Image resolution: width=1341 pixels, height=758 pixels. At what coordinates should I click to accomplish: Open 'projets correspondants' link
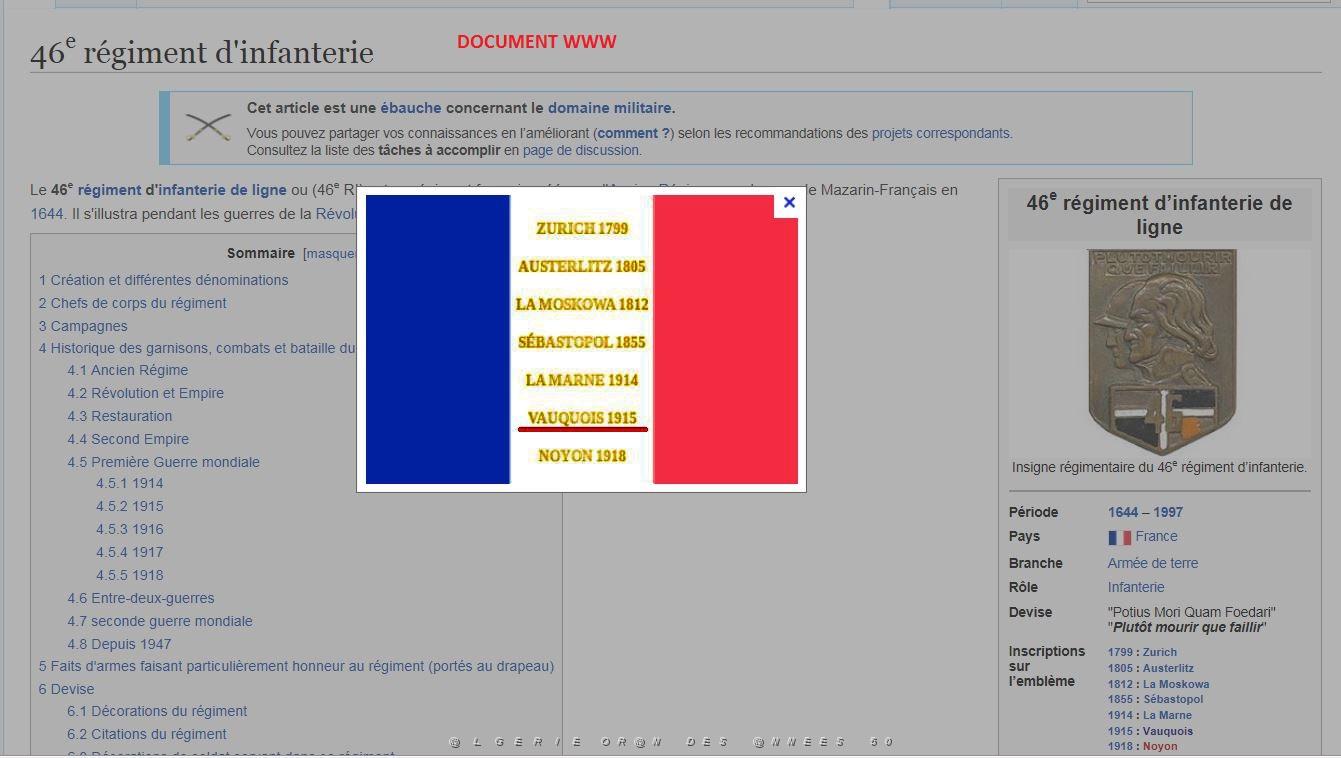(x=940, y=133)
